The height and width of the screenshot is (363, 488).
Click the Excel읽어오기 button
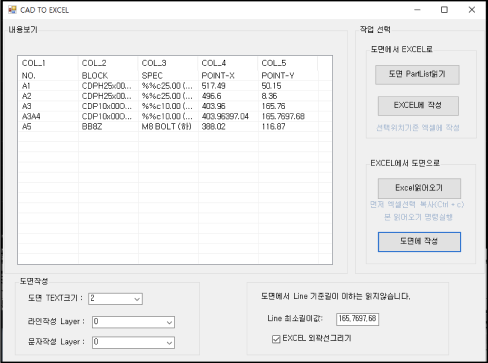(x=419, y=188)
